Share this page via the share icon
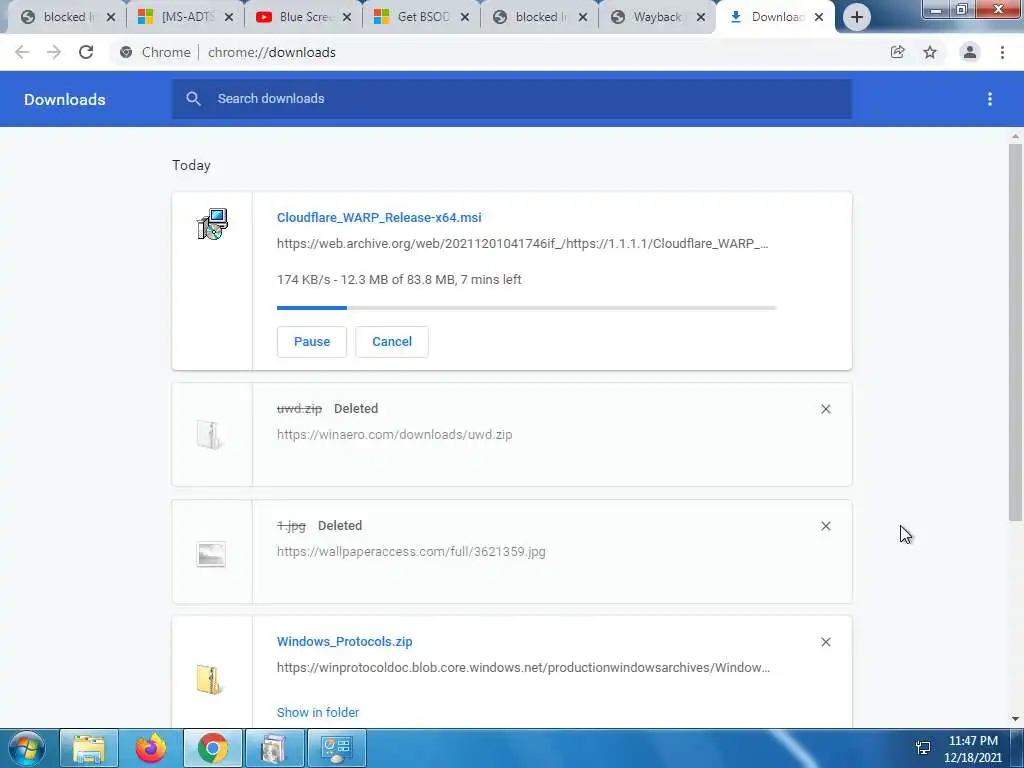Image resolution: width=1024 pixels, height=768 pixels. coord(898,52)
